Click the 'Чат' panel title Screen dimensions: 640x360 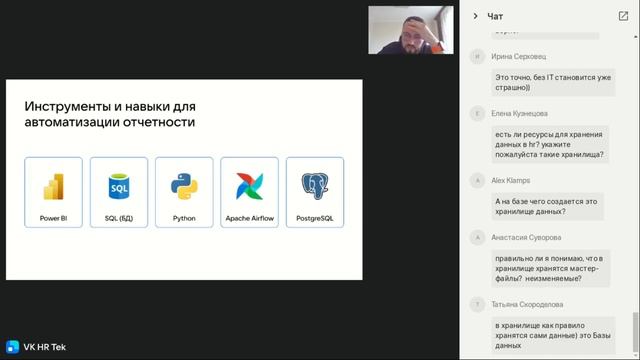495,16
